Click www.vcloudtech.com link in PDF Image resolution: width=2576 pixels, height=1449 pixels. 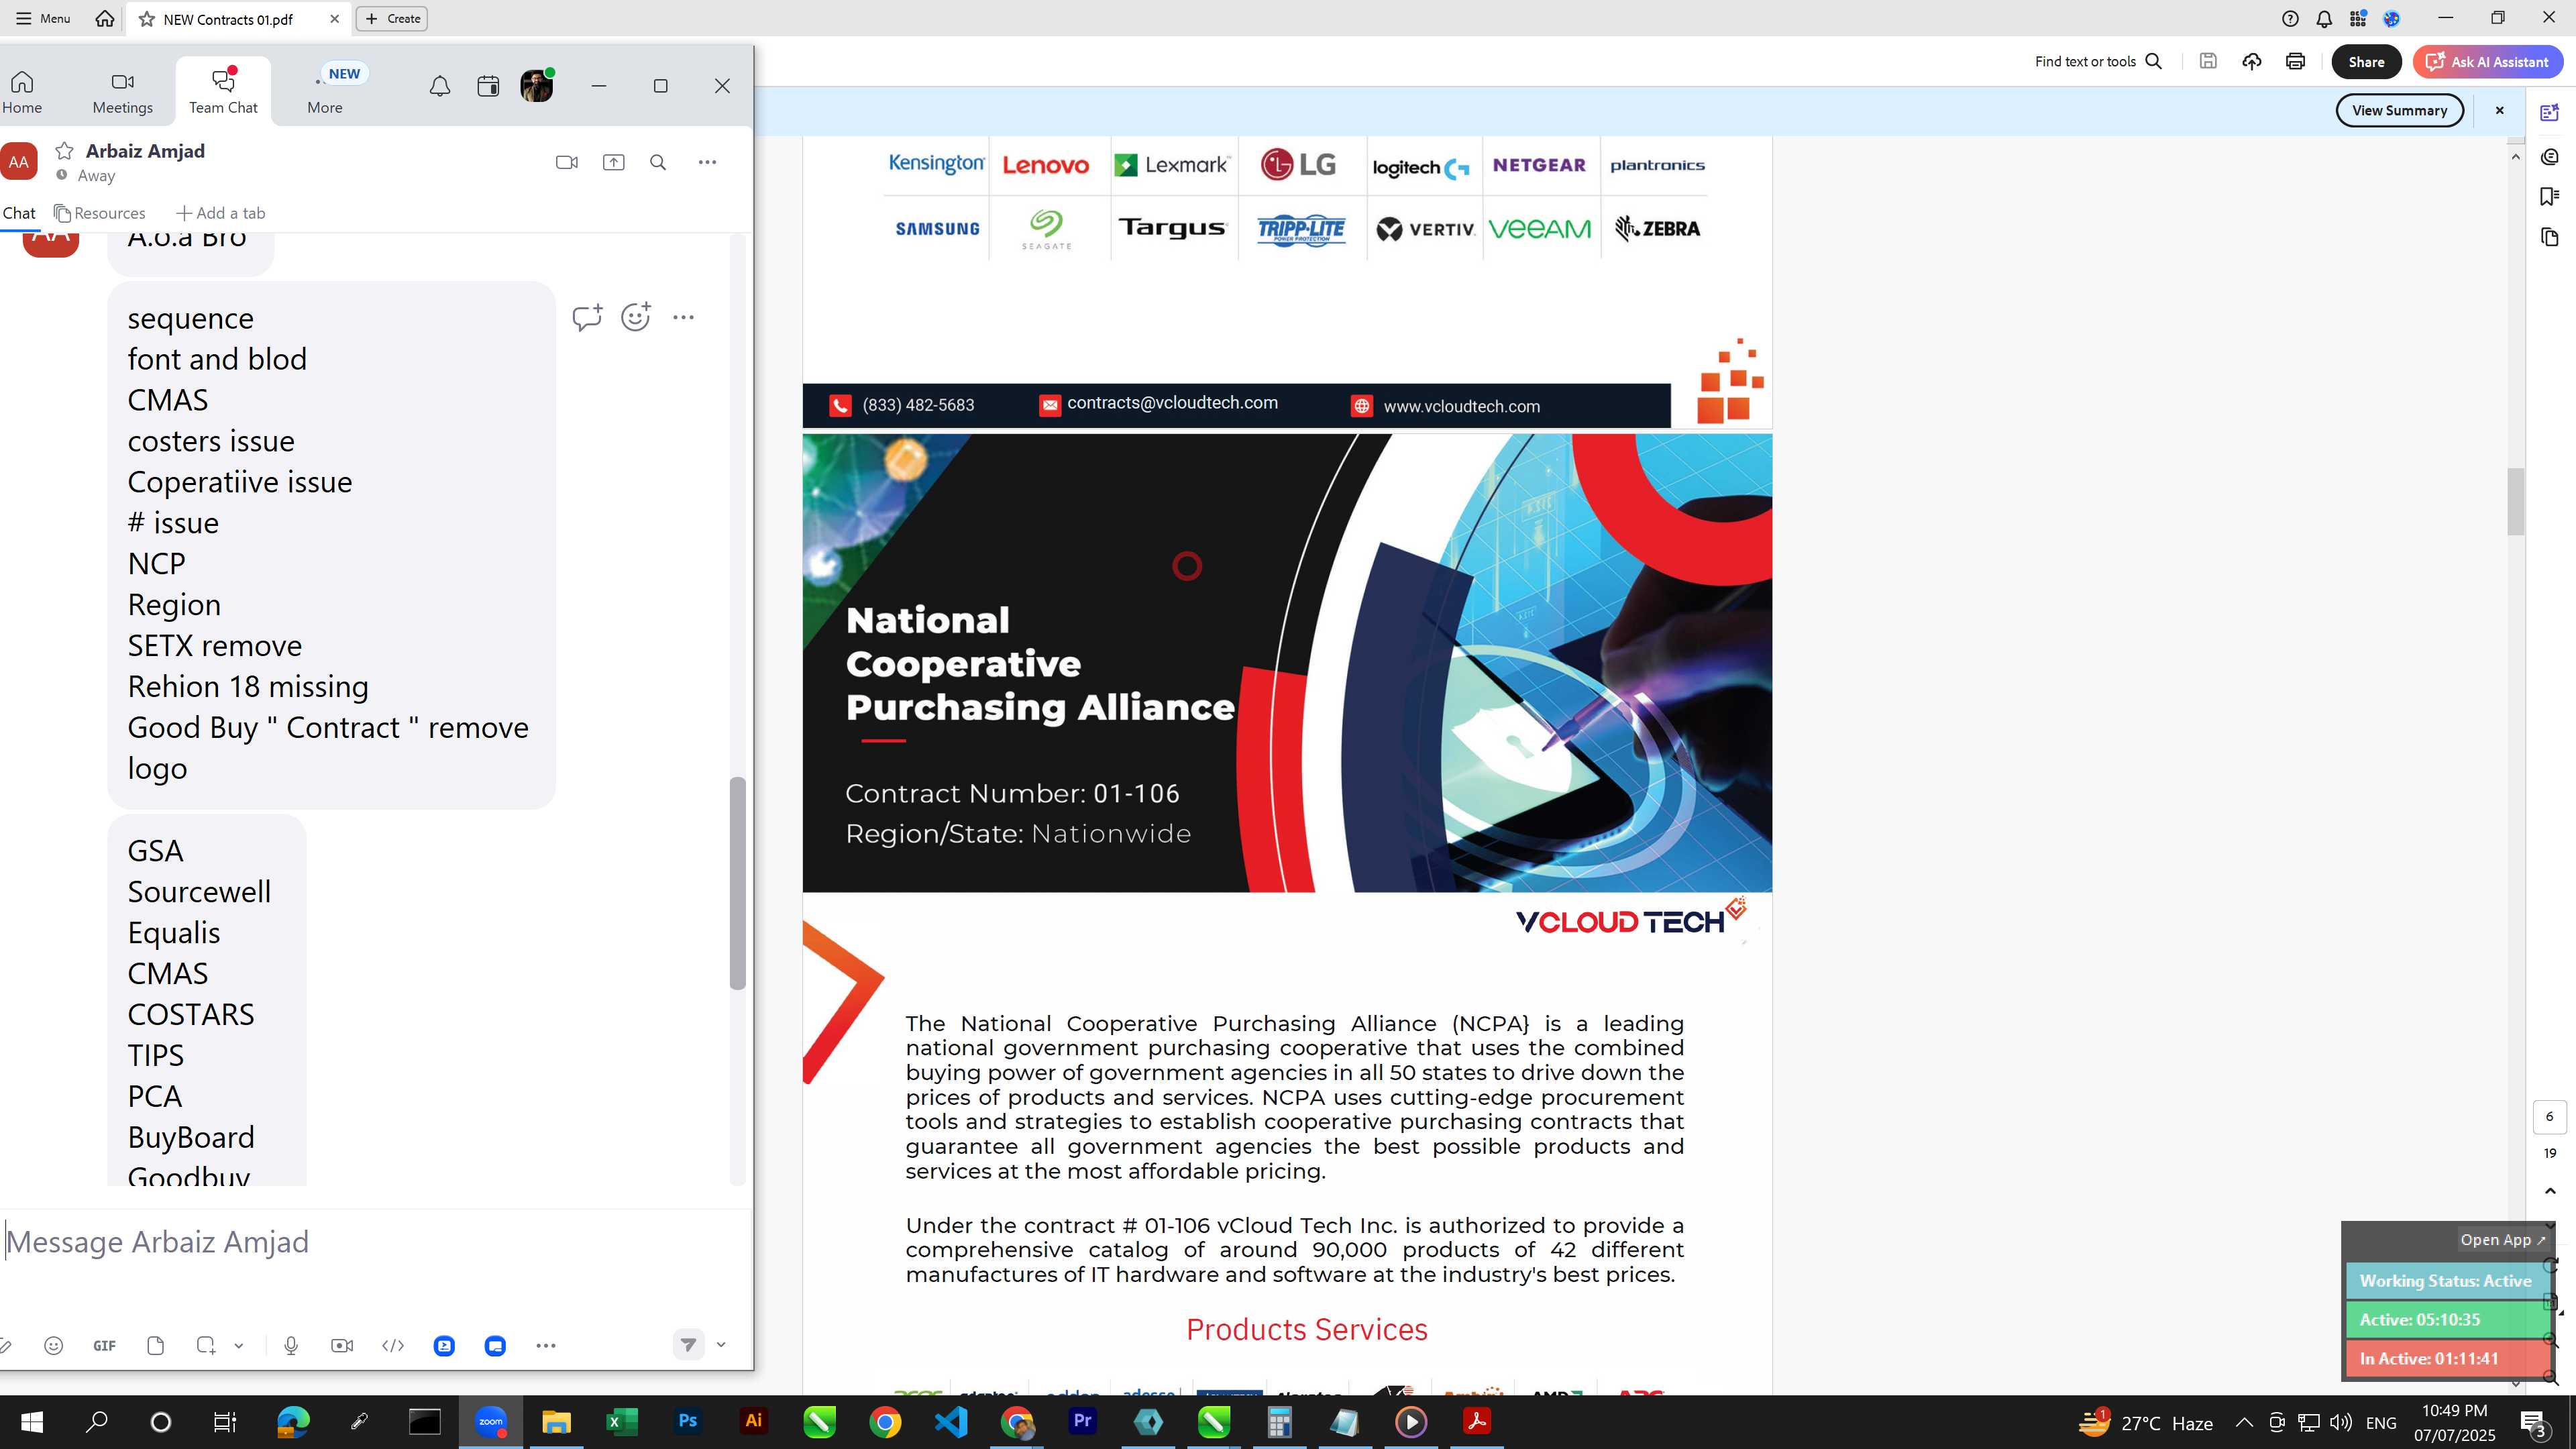point(1461,406)
